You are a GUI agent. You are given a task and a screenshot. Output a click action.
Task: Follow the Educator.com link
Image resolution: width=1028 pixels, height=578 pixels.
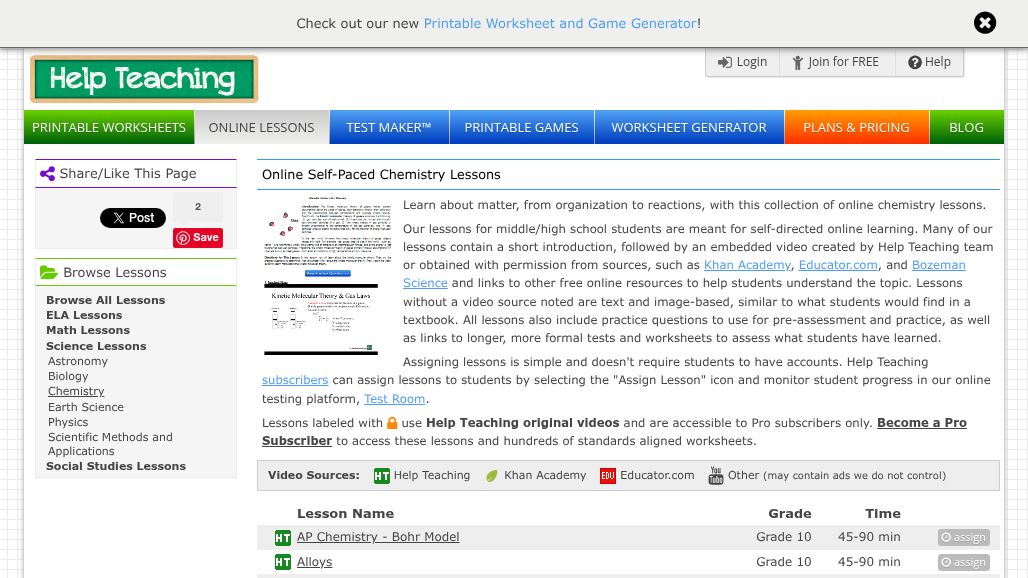coord(838,265)
